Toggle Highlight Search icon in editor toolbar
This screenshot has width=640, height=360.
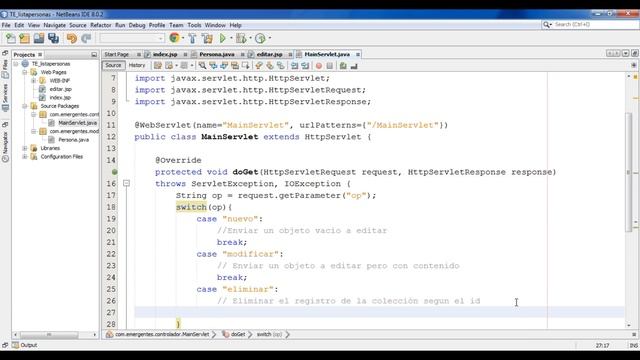pyautogui.click(x=235, y=66)
